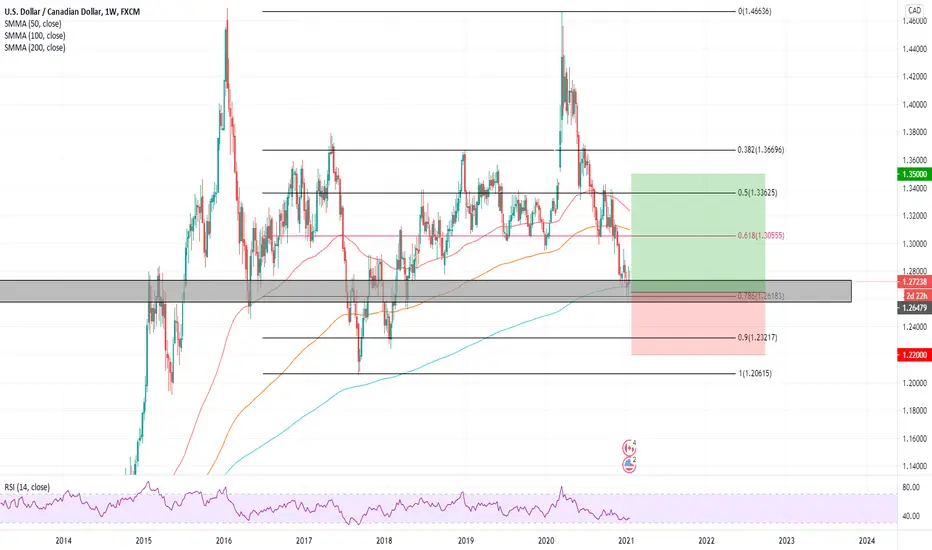Screen dimensions: 932x550
Task: Select the SMMA (200, close) indicator legend
Action: click(x=34, y=48)
